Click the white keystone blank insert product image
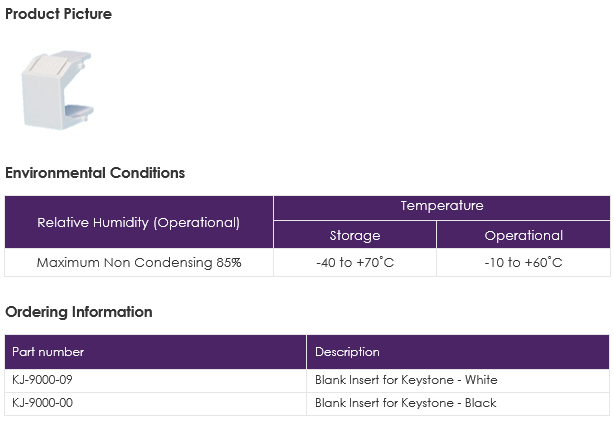Image resolution: width=614 pixels, height=427 pixels. [x=58, y=90]
